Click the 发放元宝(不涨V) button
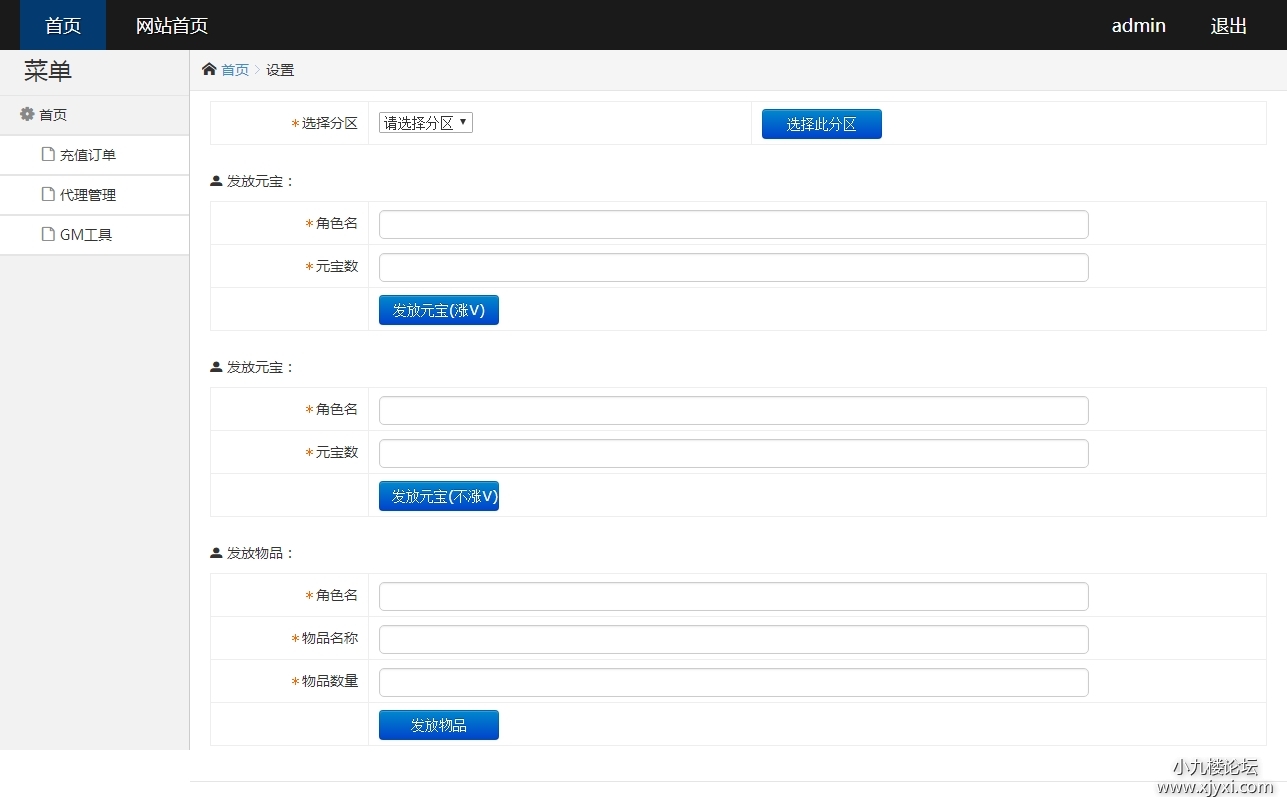1287x802 pixels. pos(438,496)
